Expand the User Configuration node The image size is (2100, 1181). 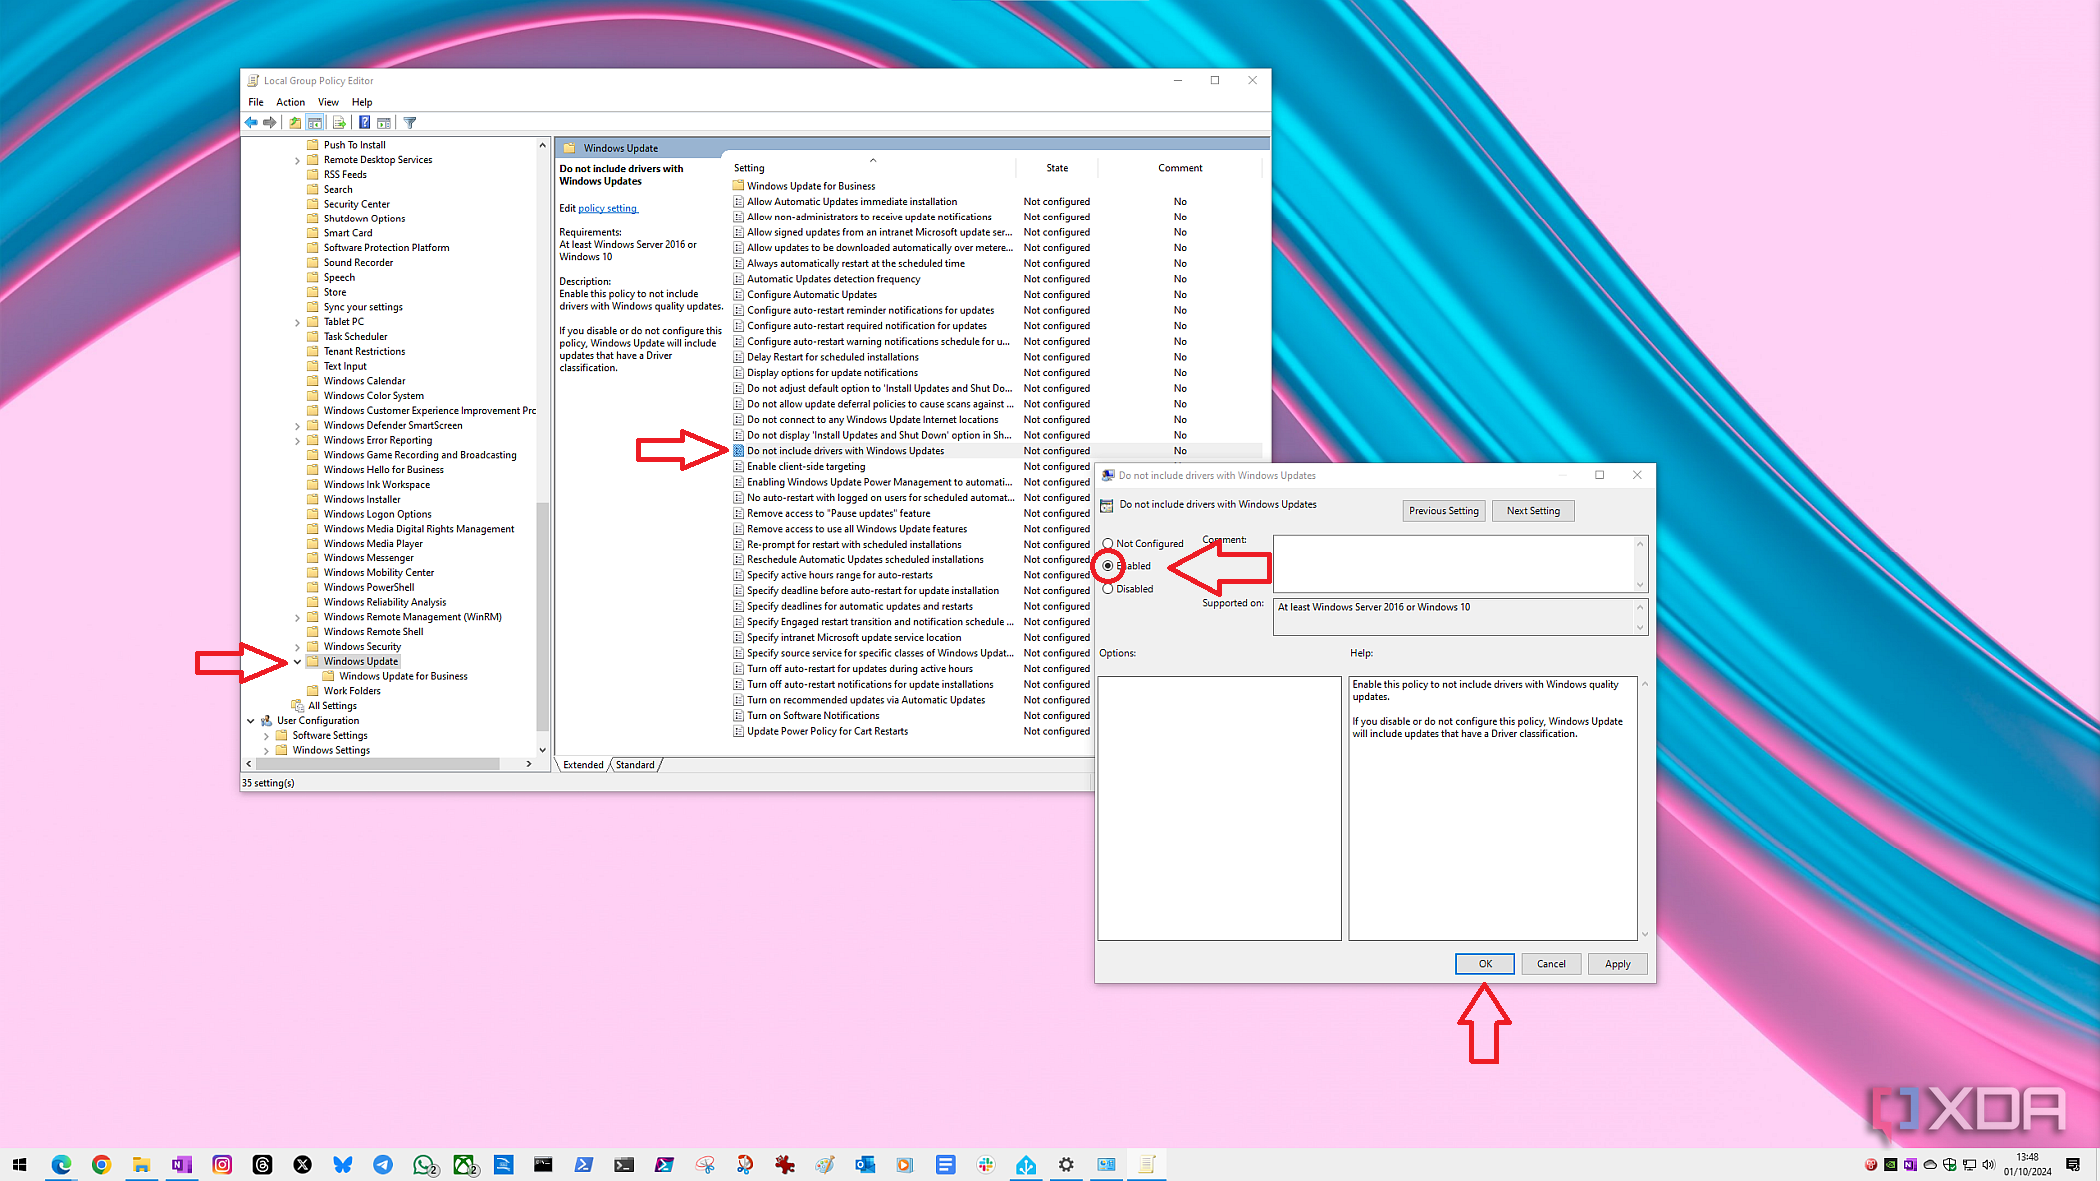[x=251, y=720]
